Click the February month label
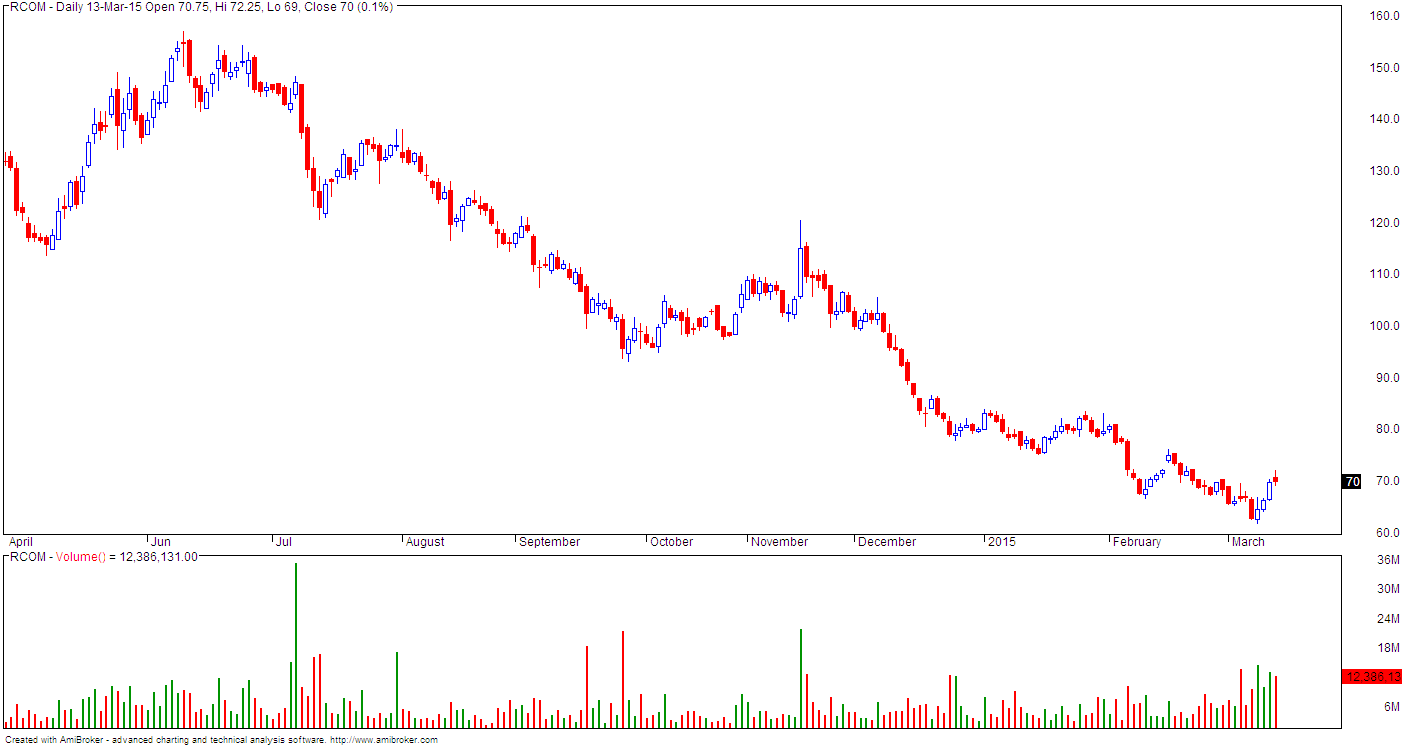 tap(1138, 541)
